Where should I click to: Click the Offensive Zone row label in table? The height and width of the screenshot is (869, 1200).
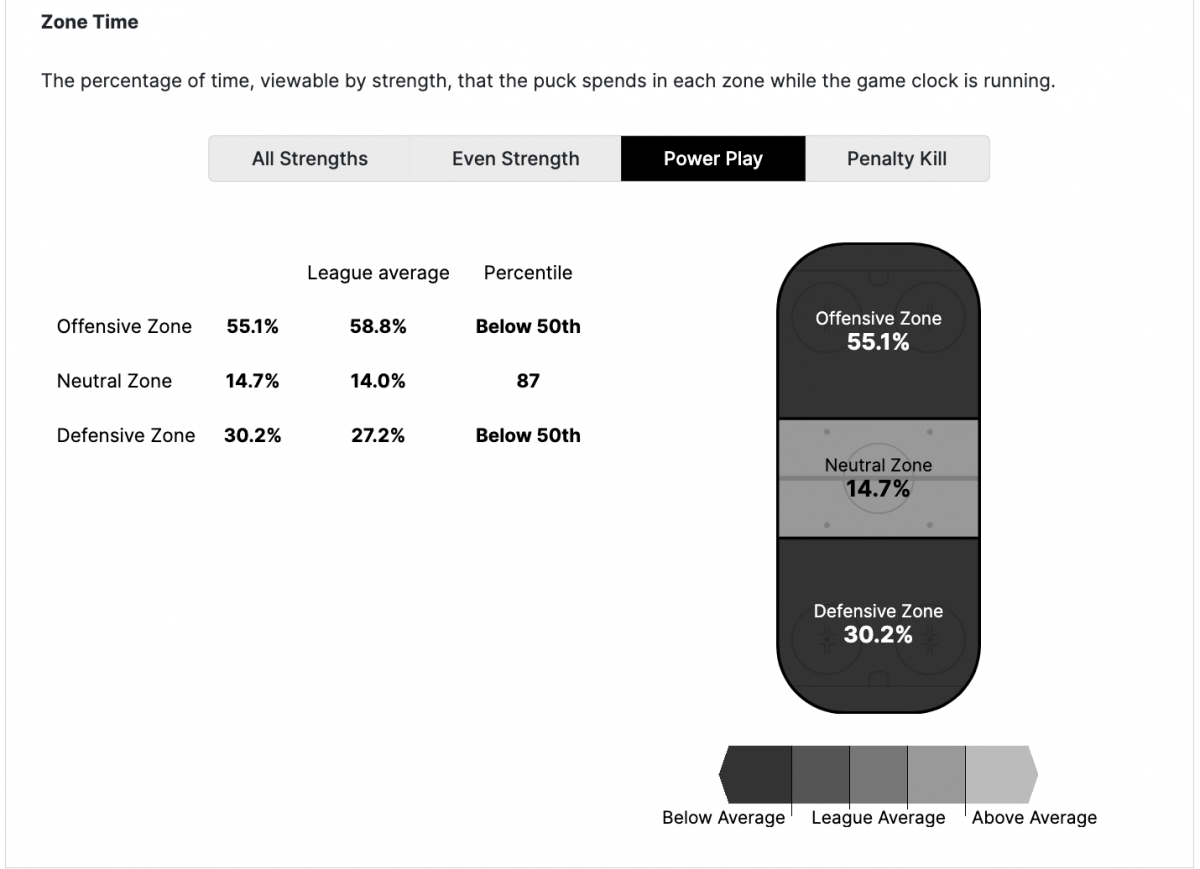point(124,327)
